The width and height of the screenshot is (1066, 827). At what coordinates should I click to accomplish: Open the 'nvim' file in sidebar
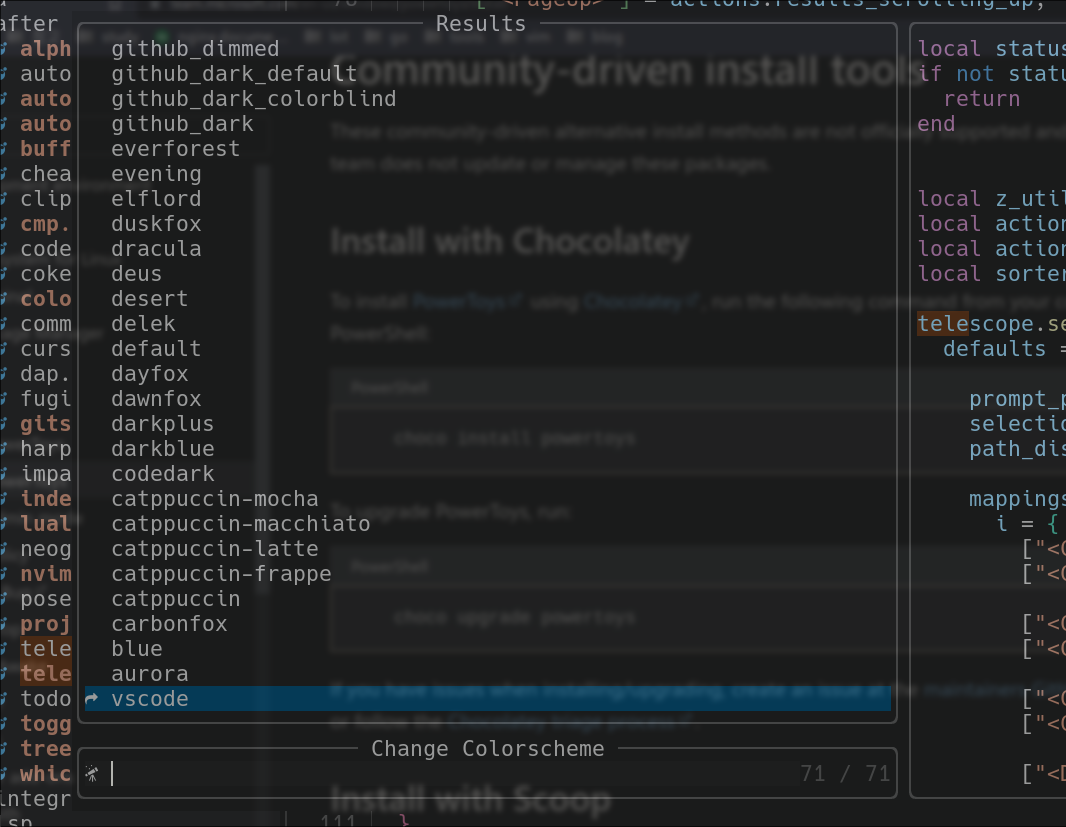click(x=46, y=574)
